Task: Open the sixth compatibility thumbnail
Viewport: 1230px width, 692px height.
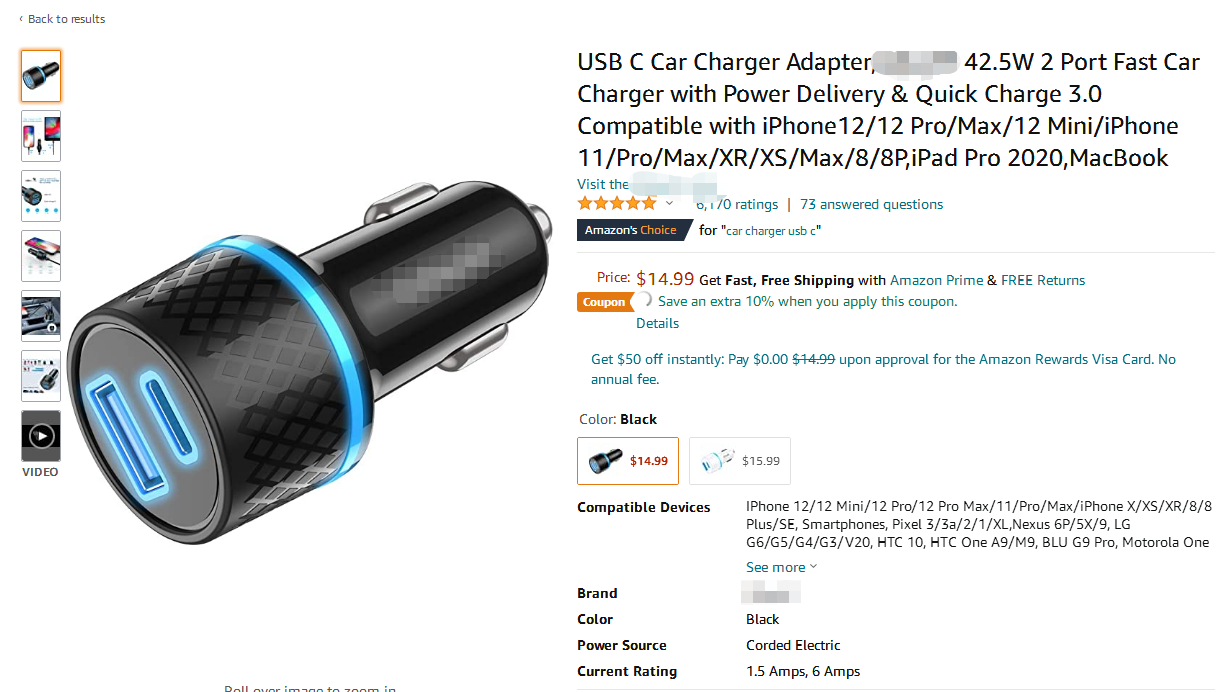Action: [x=41, y=376]
